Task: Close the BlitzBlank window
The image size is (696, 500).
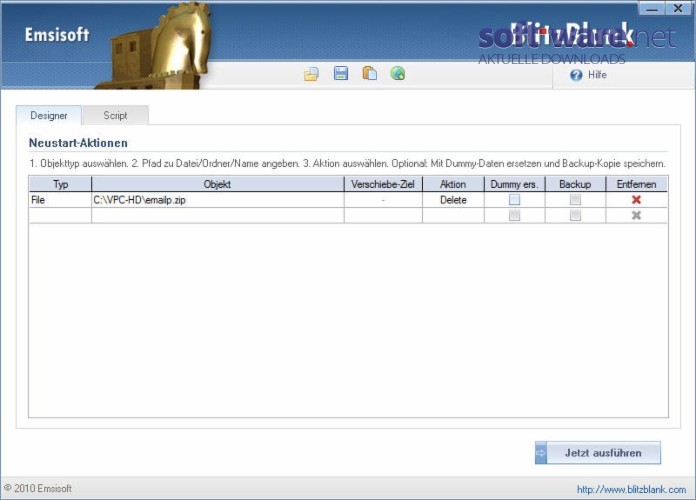Action: 678,8
